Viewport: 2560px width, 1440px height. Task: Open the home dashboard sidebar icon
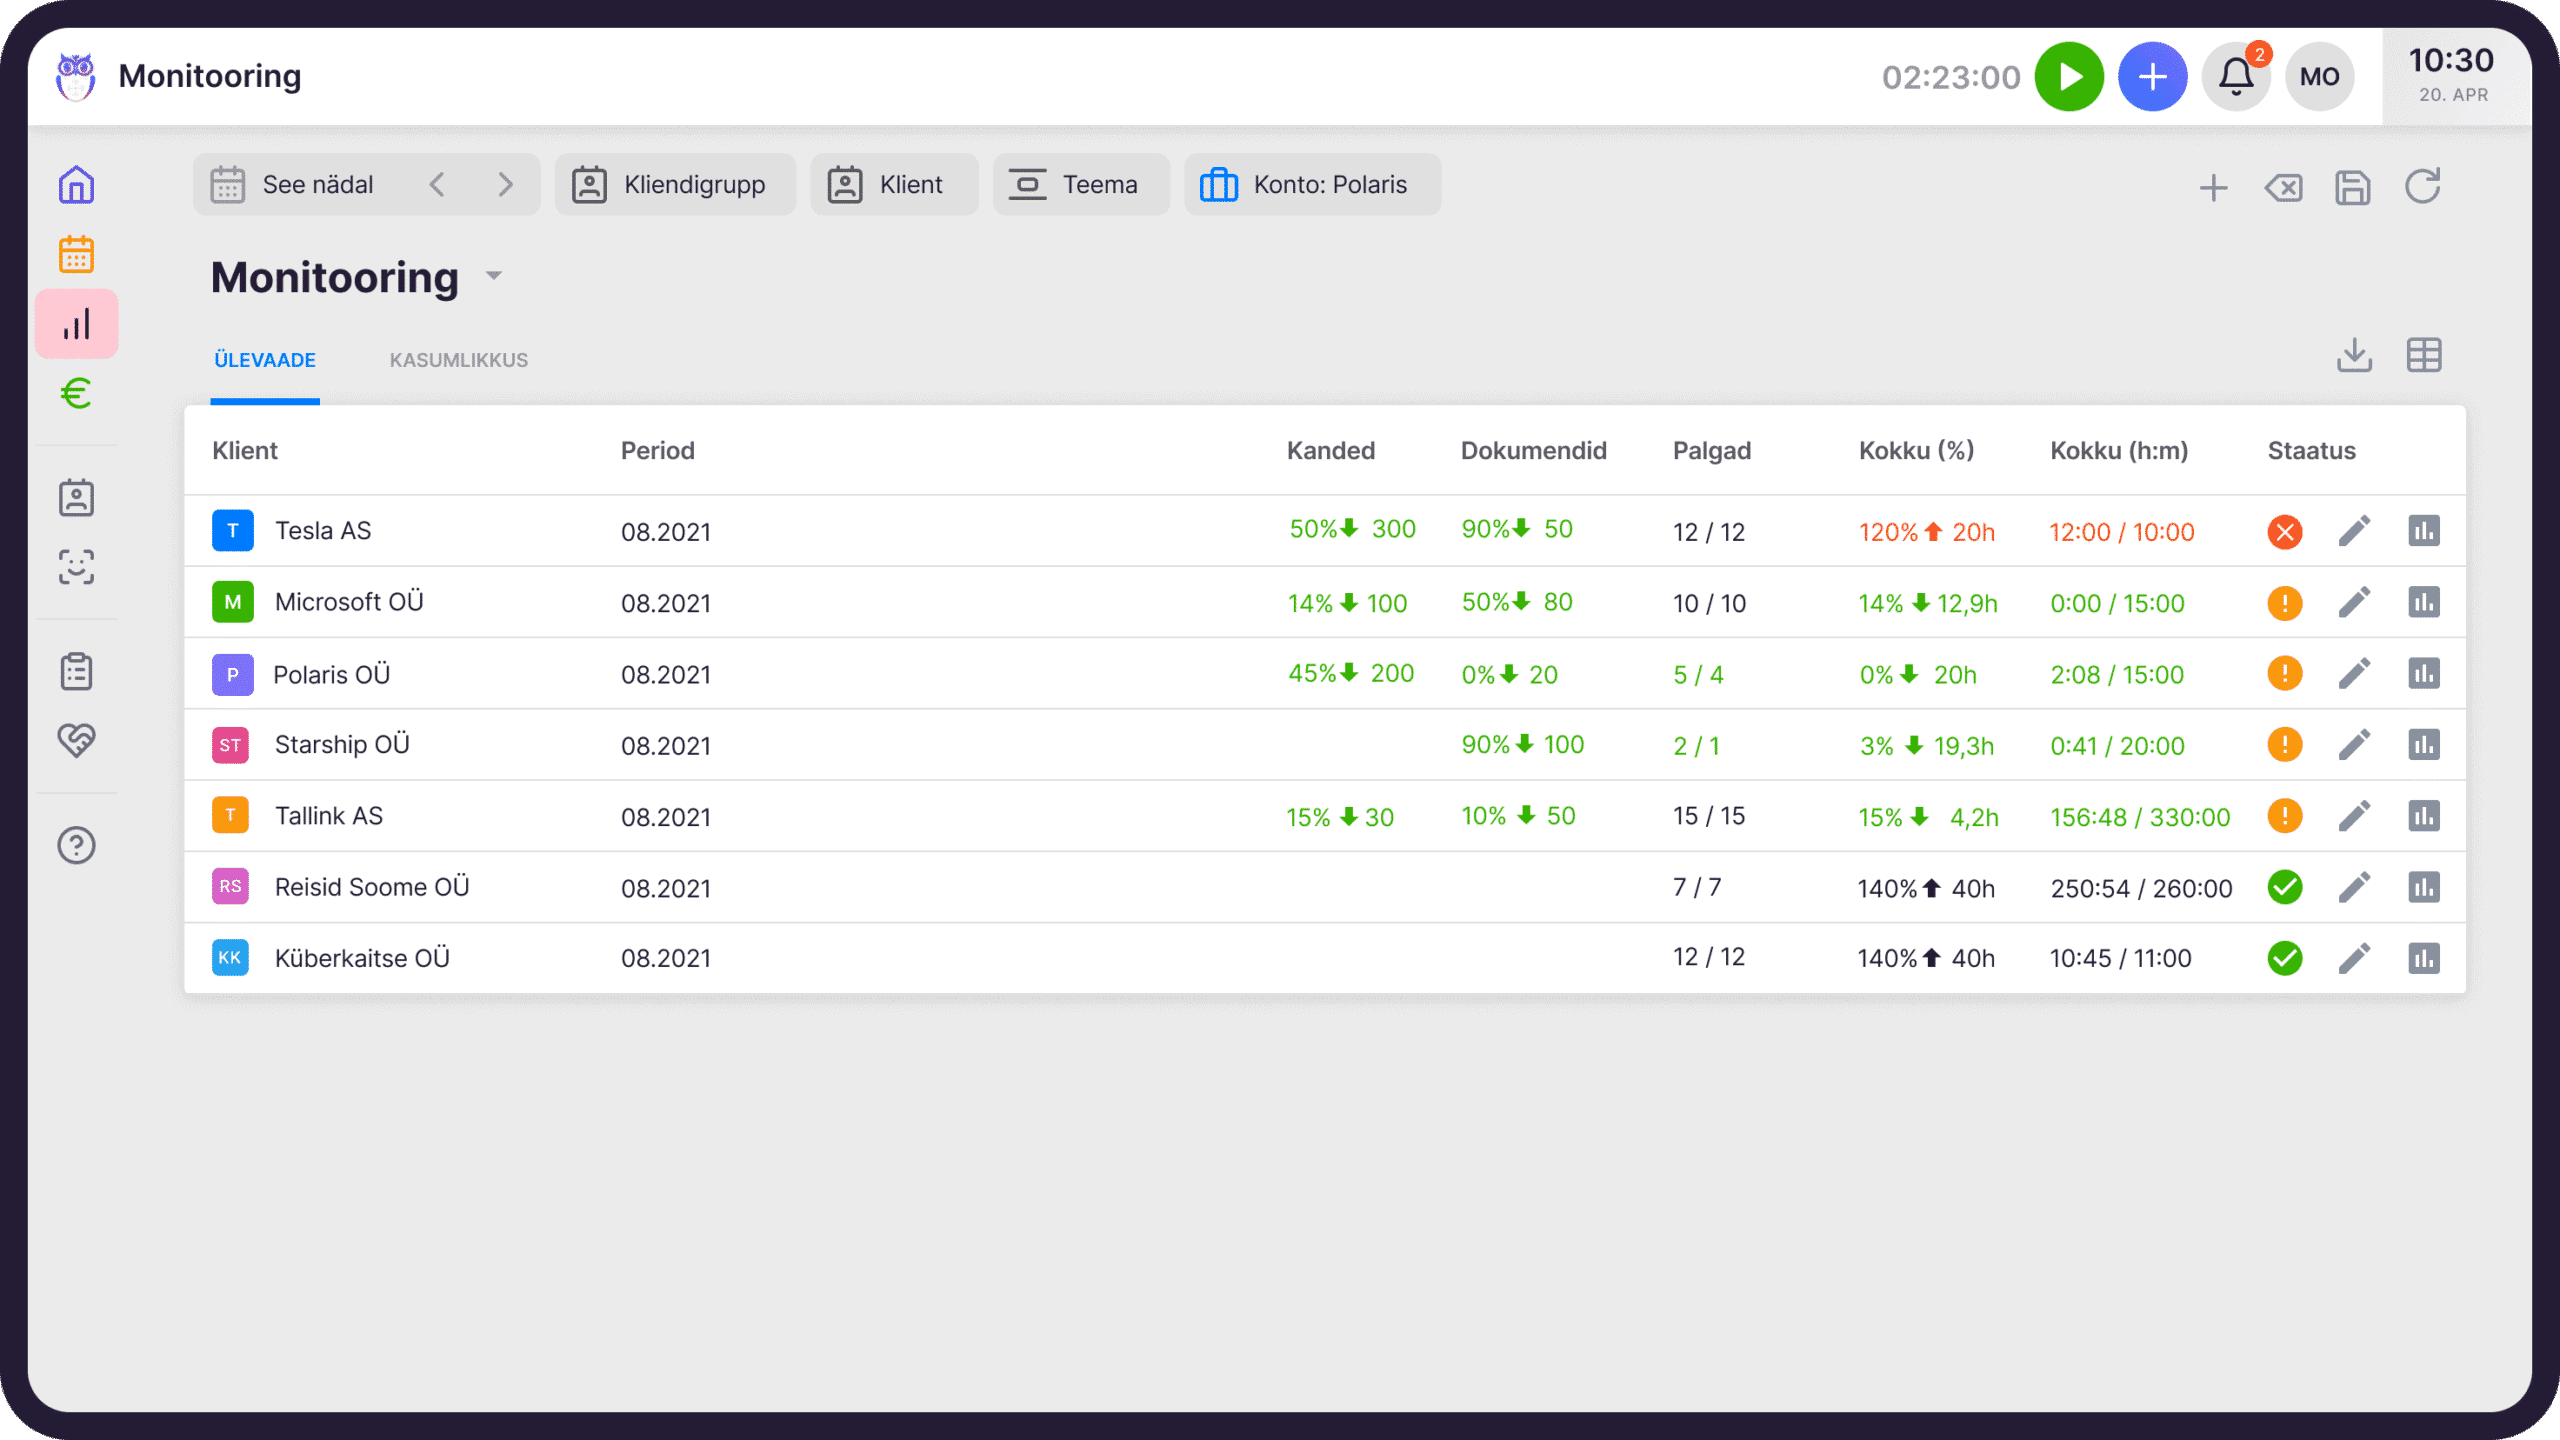76,185
